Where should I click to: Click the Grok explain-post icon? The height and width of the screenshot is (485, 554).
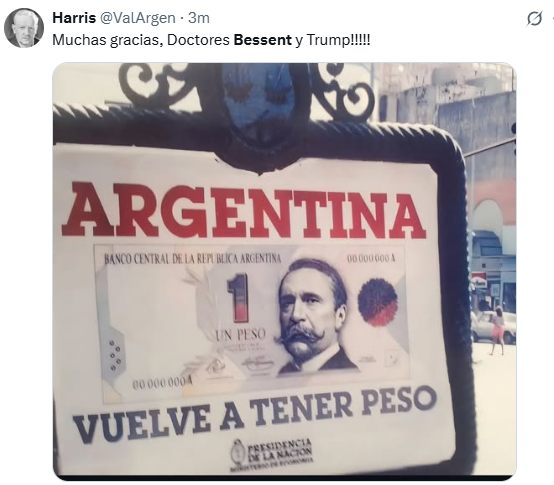[534, 18]
